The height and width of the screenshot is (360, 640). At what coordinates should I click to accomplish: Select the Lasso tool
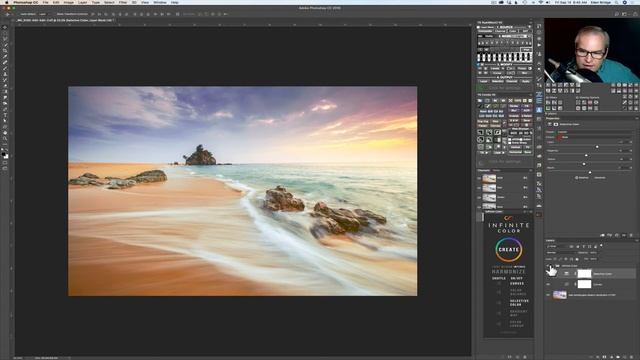click(x=5, y=39)
